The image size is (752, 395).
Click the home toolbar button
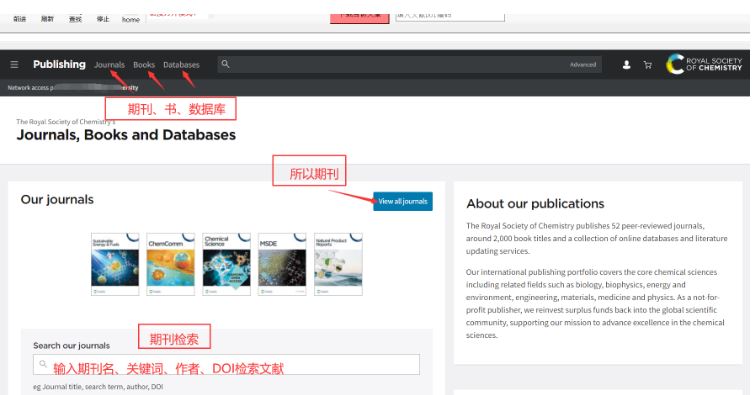[130, 20]
